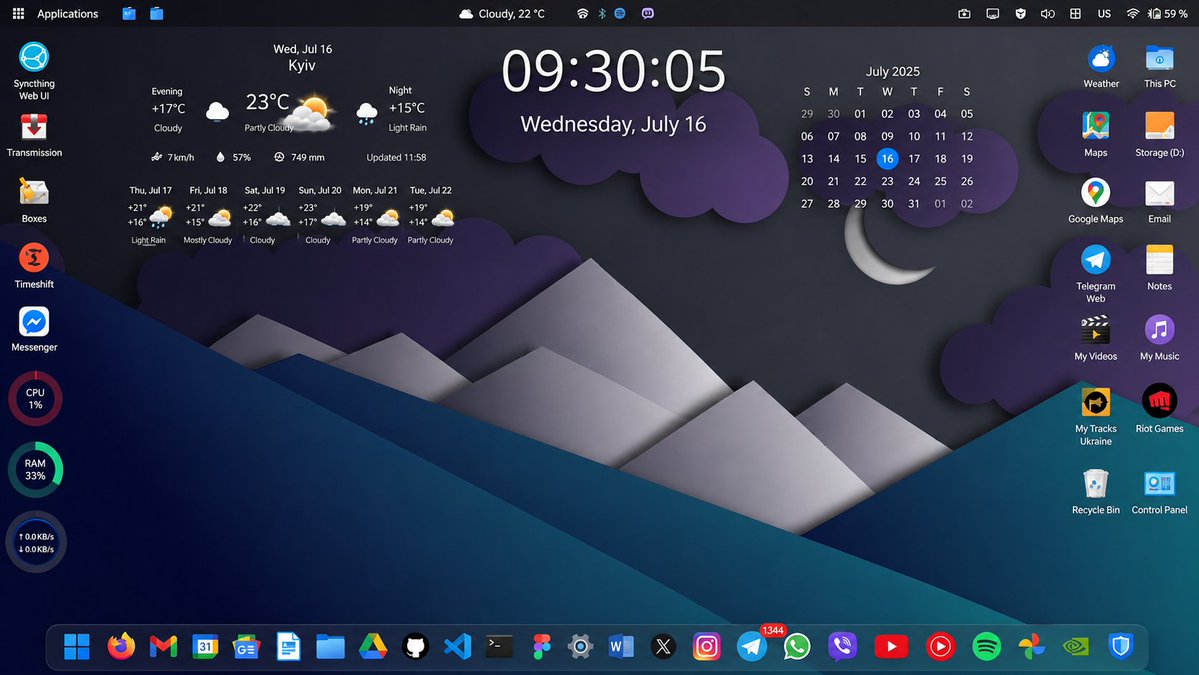Image resolution: width=1199 pixels, height=675 pixels.
Task: Launch Firefox from the dock
Action: click(121, 647)
